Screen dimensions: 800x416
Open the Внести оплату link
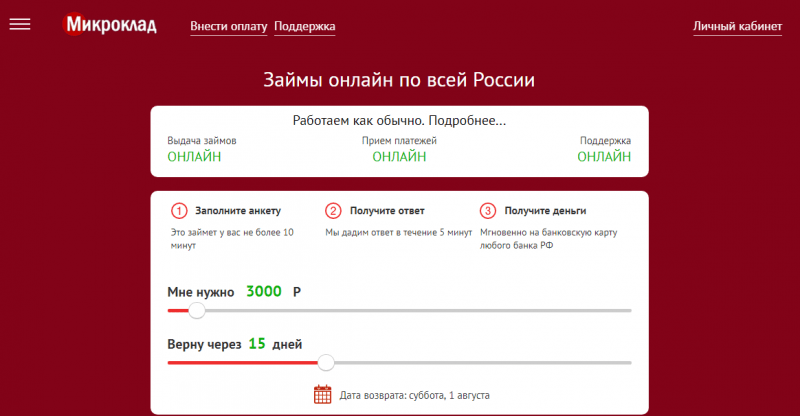(x=229, y=27)
